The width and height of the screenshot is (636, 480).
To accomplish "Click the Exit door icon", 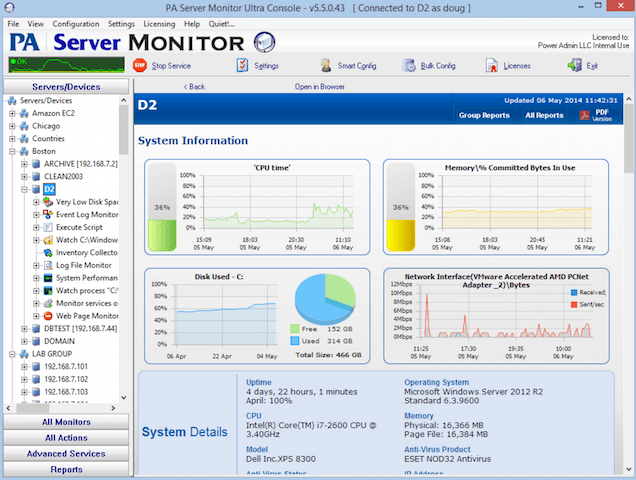I will coord(574,65).
